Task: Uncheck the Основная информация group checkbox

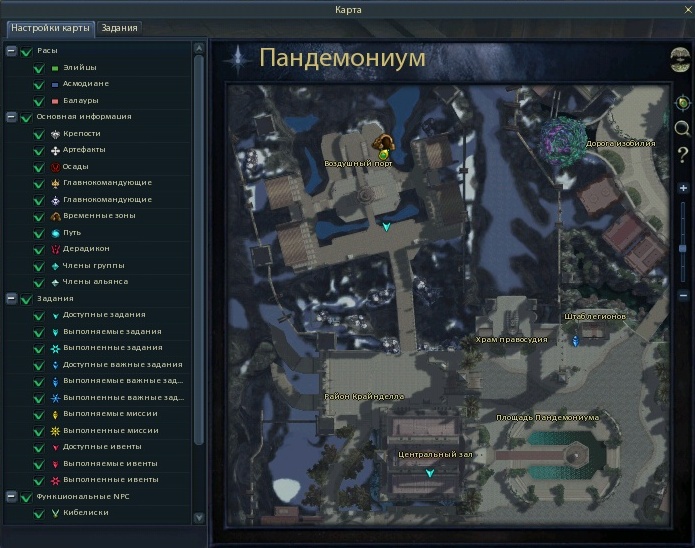Action: 27,117
